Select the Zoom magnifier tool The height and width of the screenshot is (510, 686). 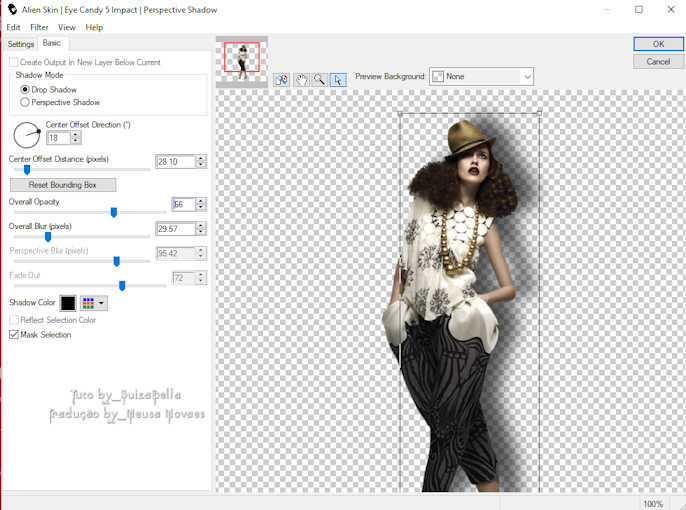tap(319, 80)
